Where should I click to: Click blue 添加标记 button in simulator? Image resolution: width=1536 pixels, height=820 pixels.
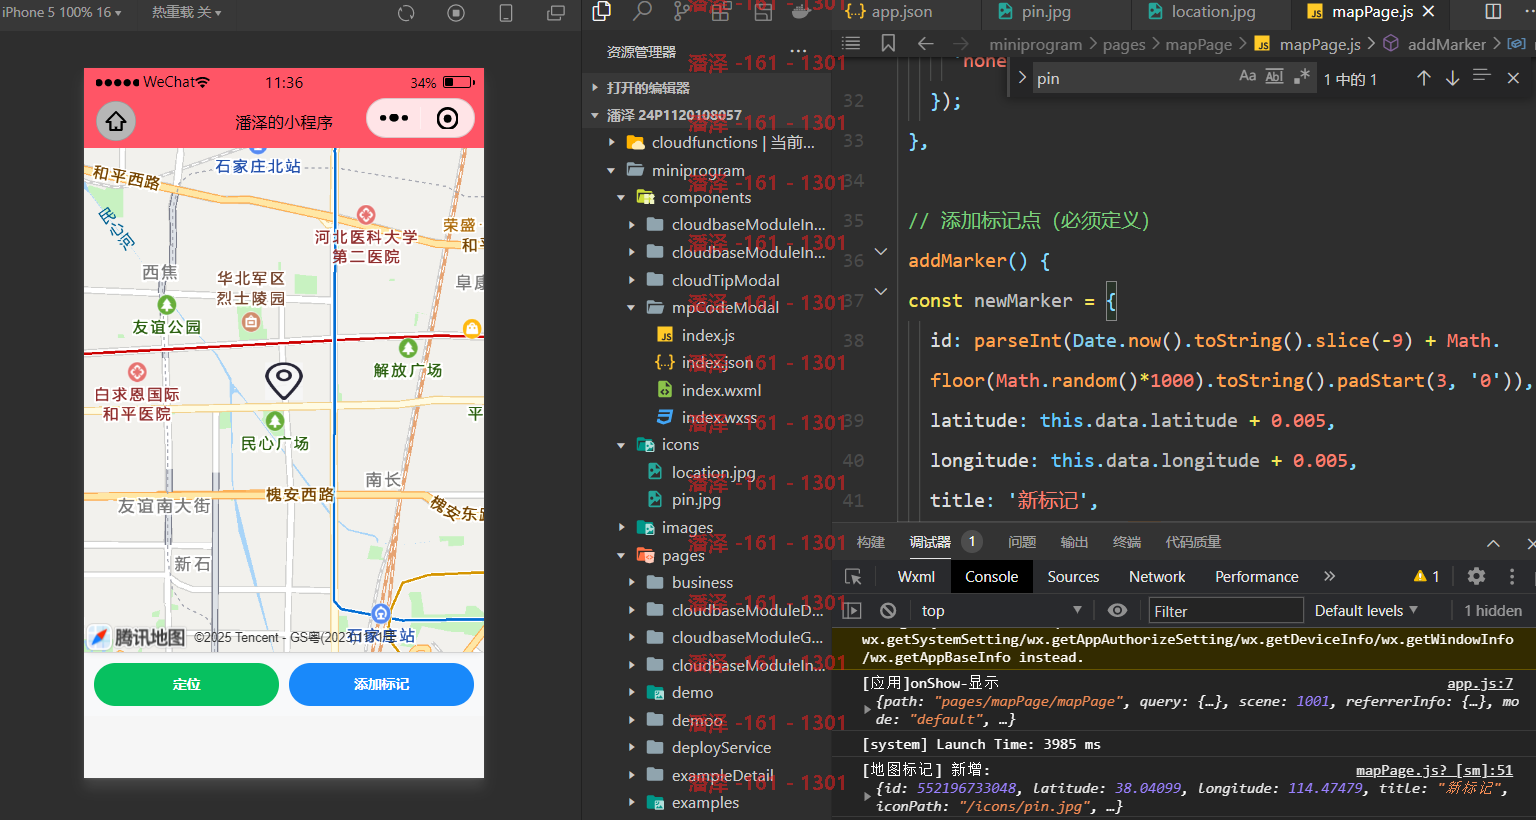point(381,684)
